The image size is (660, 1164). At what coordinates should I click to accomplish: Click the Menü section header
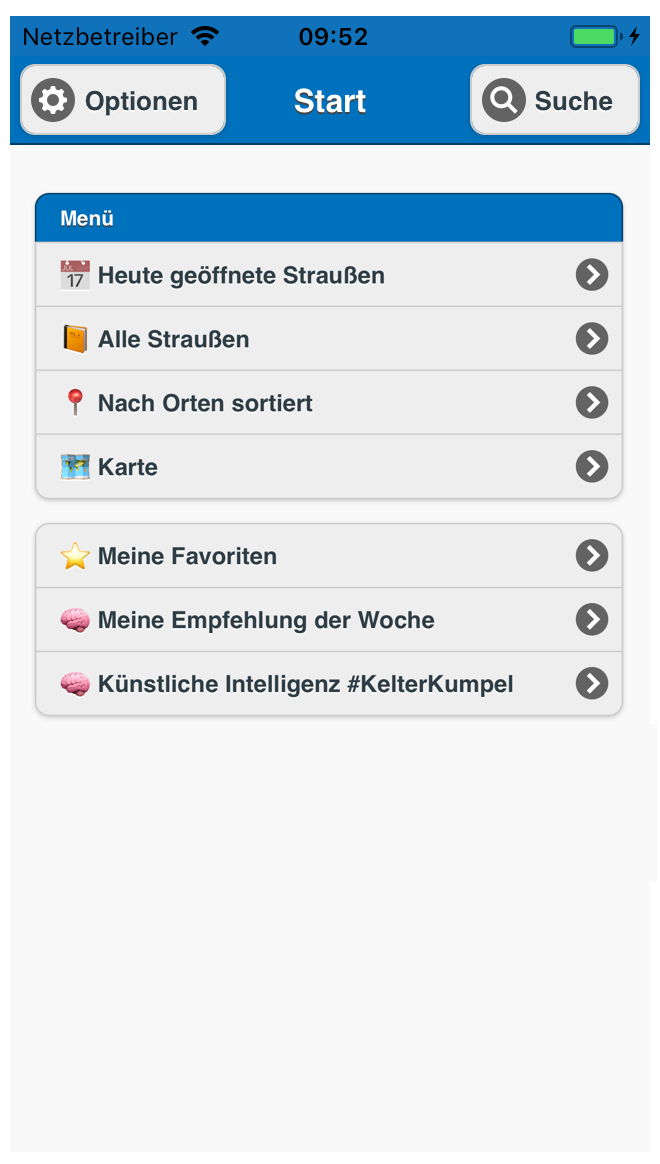[329, 218]
